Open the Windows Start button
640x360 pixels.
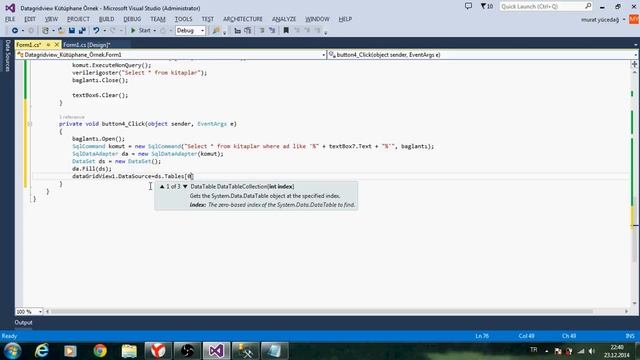[12, 351]
